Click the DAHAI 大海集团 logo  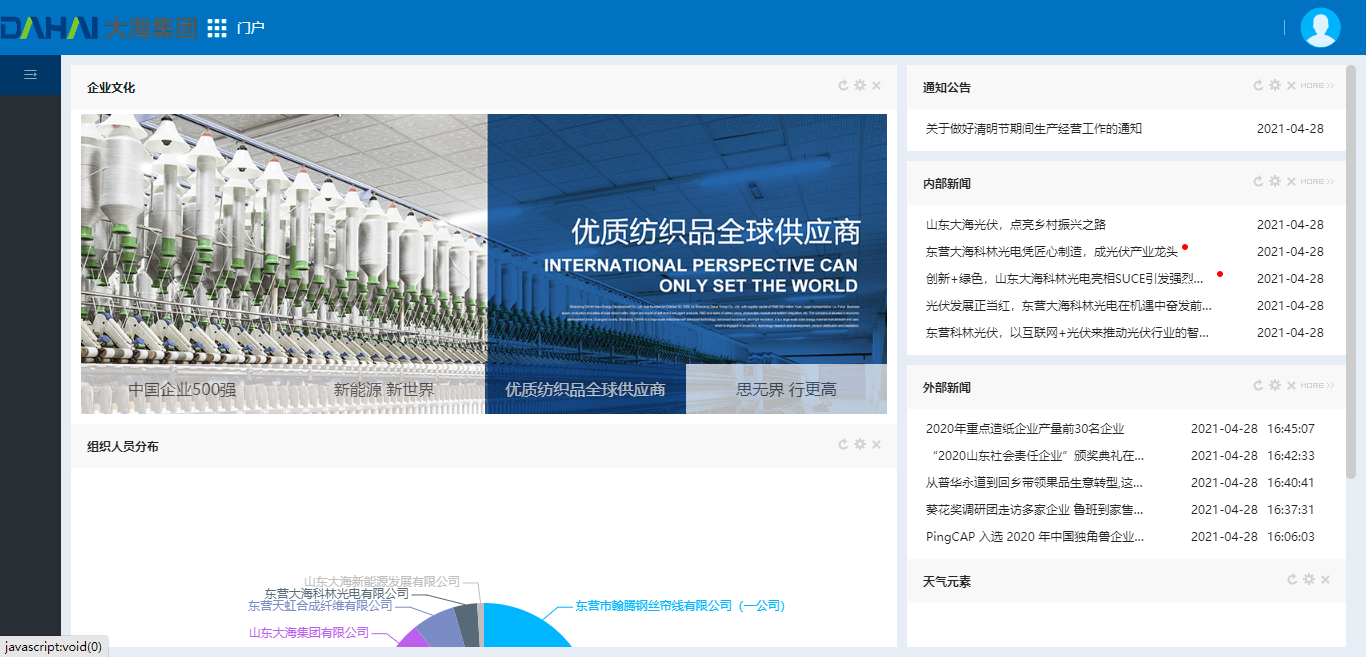coord(100,28)
